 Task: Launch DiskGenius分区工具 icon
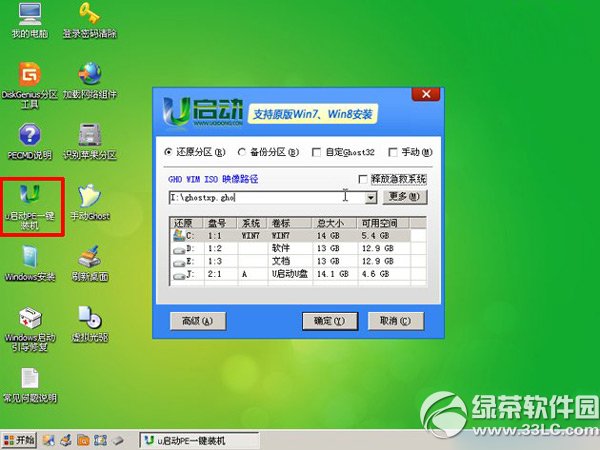tap(29, 85)
